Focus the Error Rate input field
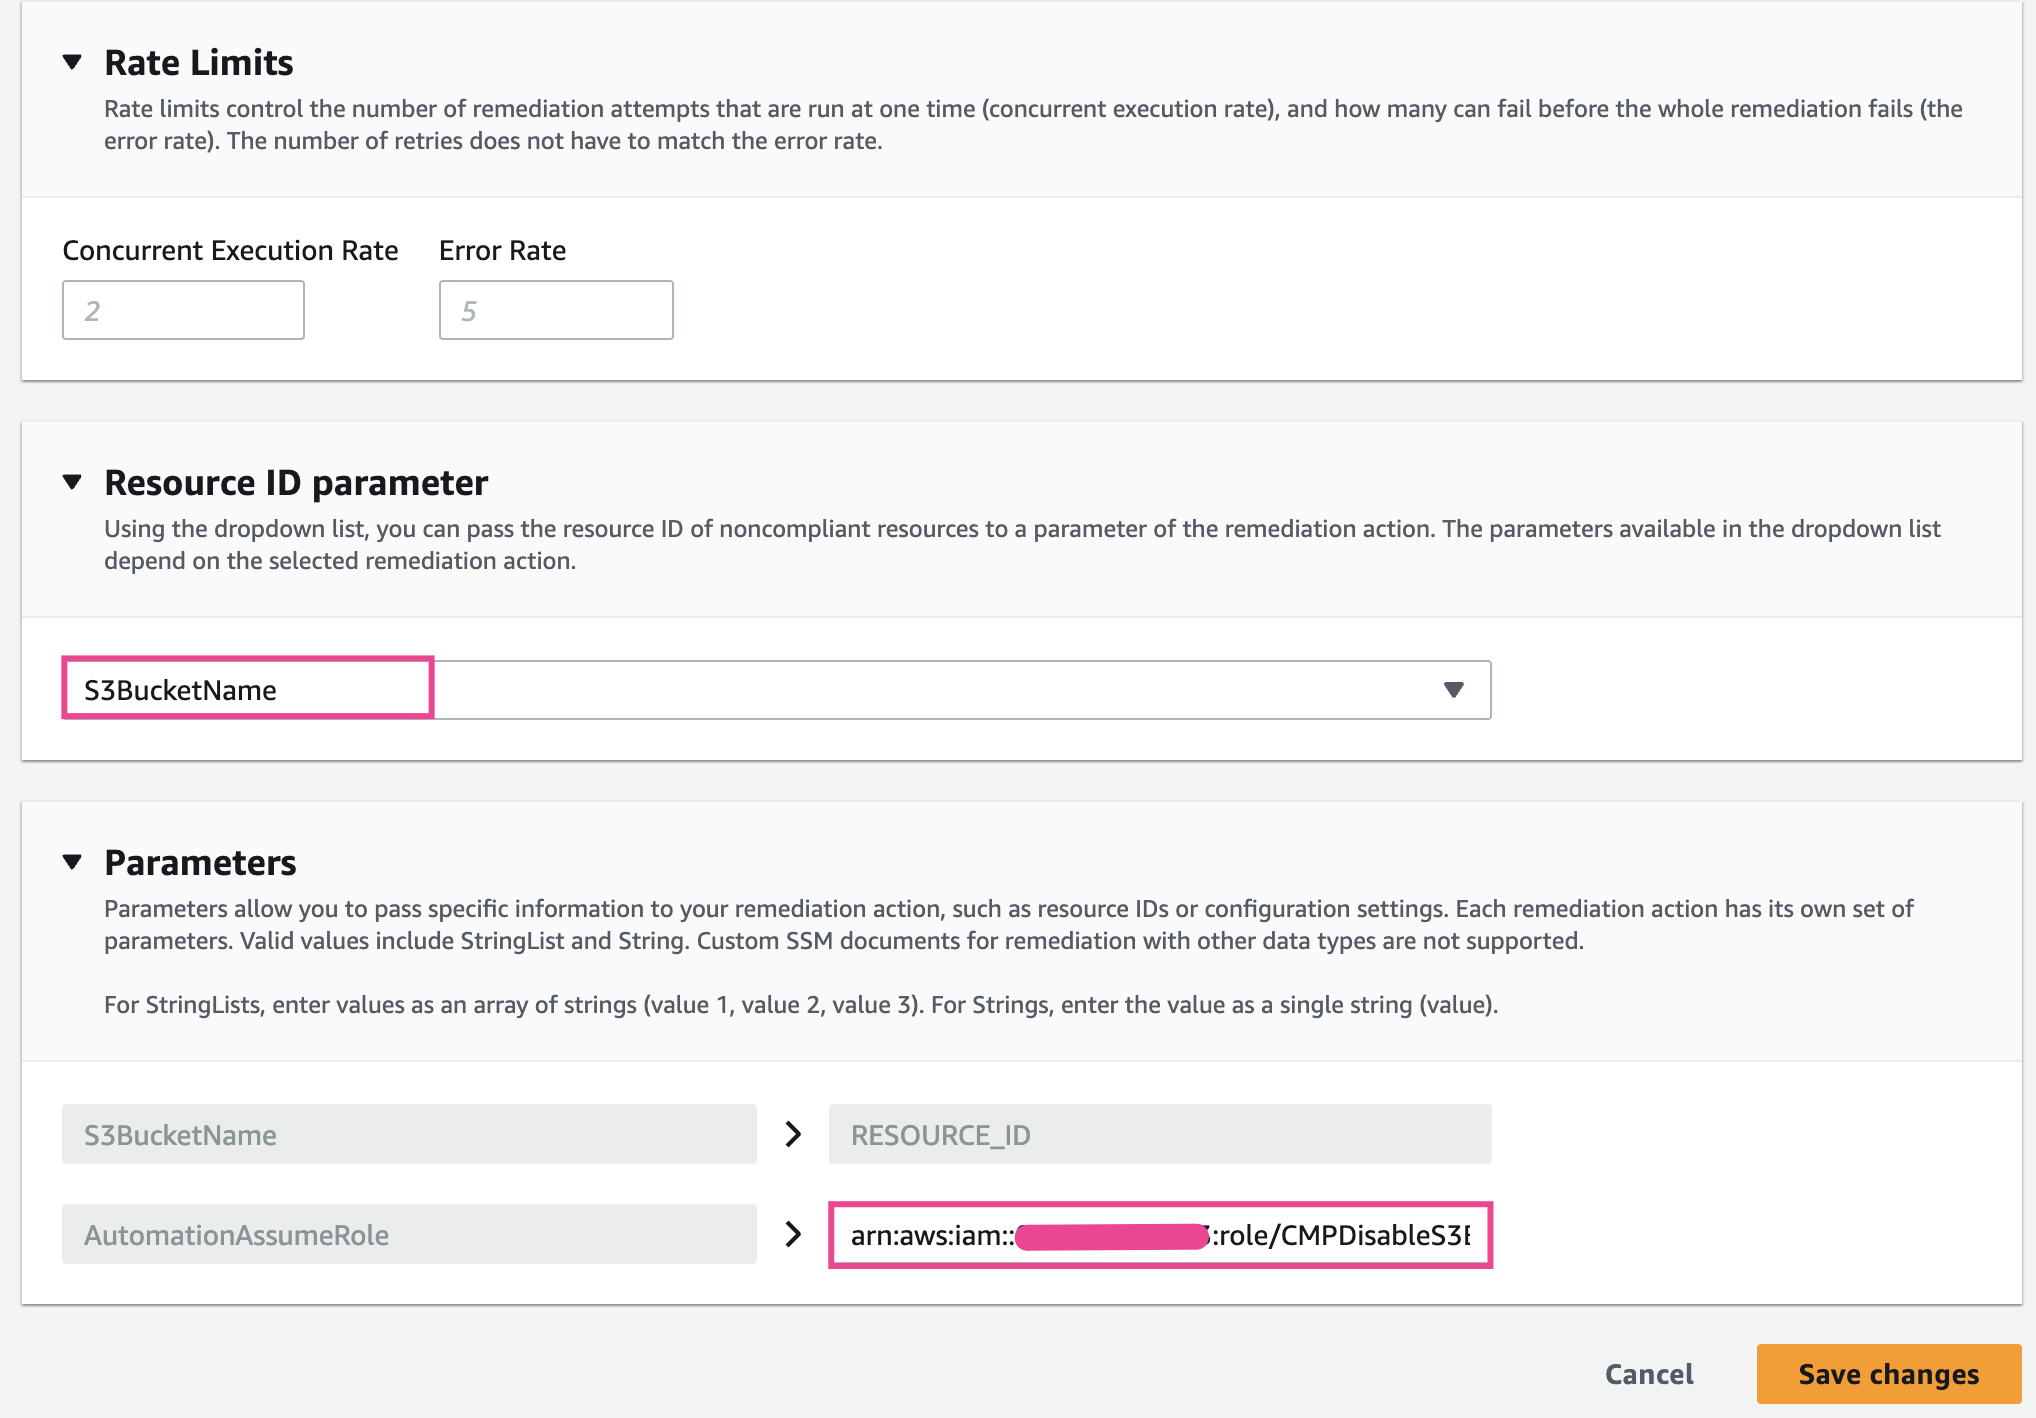 pos(556,310)
